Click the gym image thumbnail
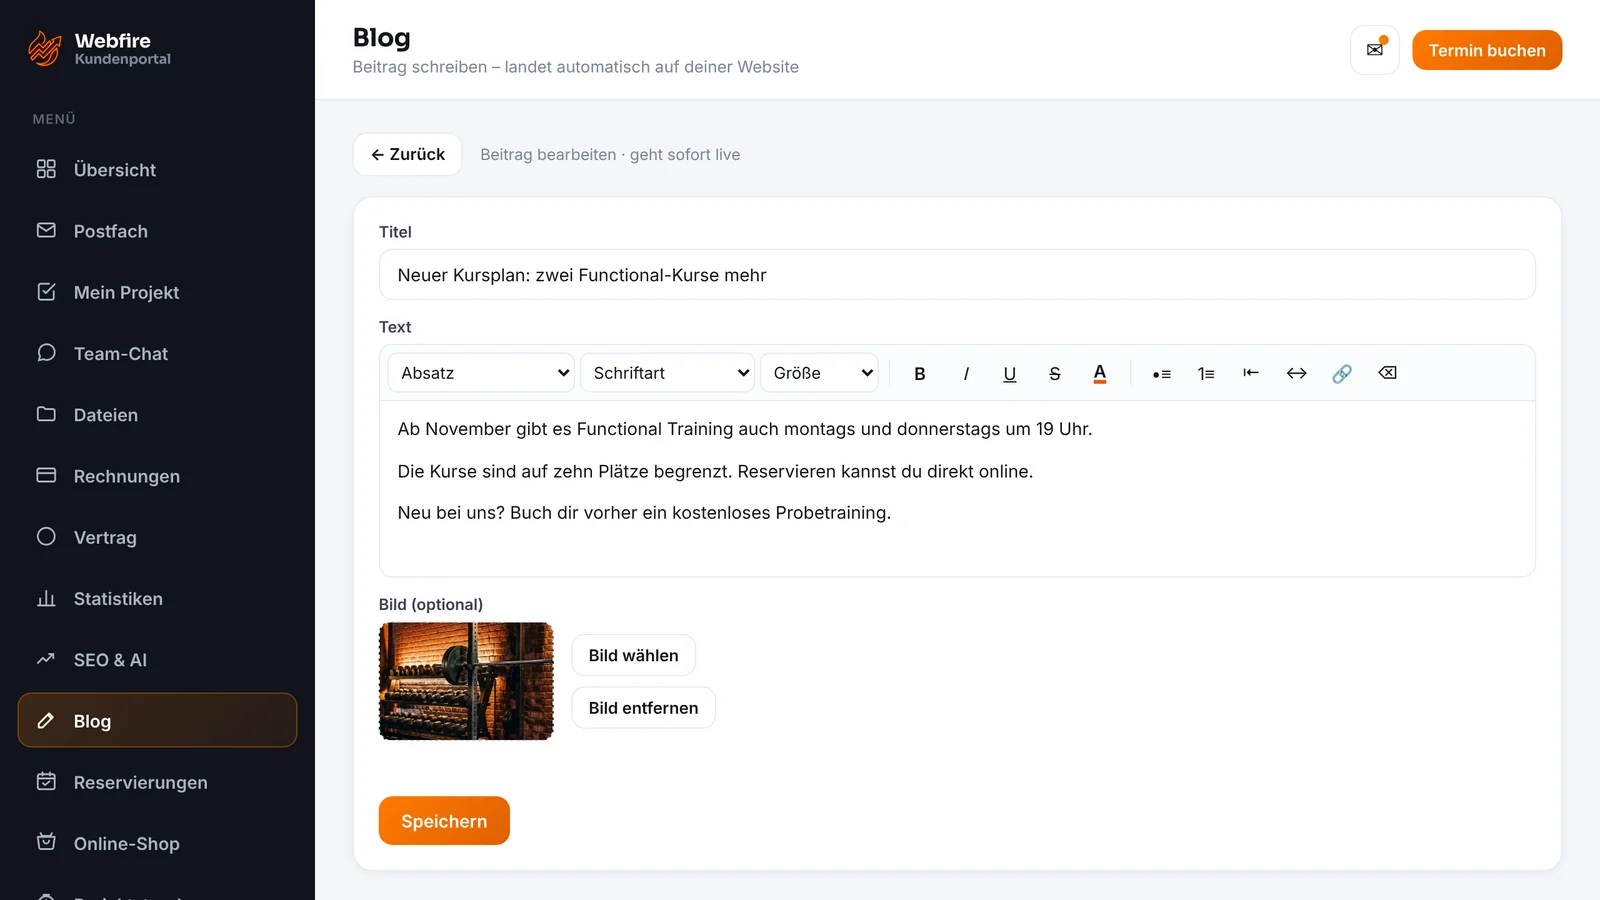 (466, 681)
